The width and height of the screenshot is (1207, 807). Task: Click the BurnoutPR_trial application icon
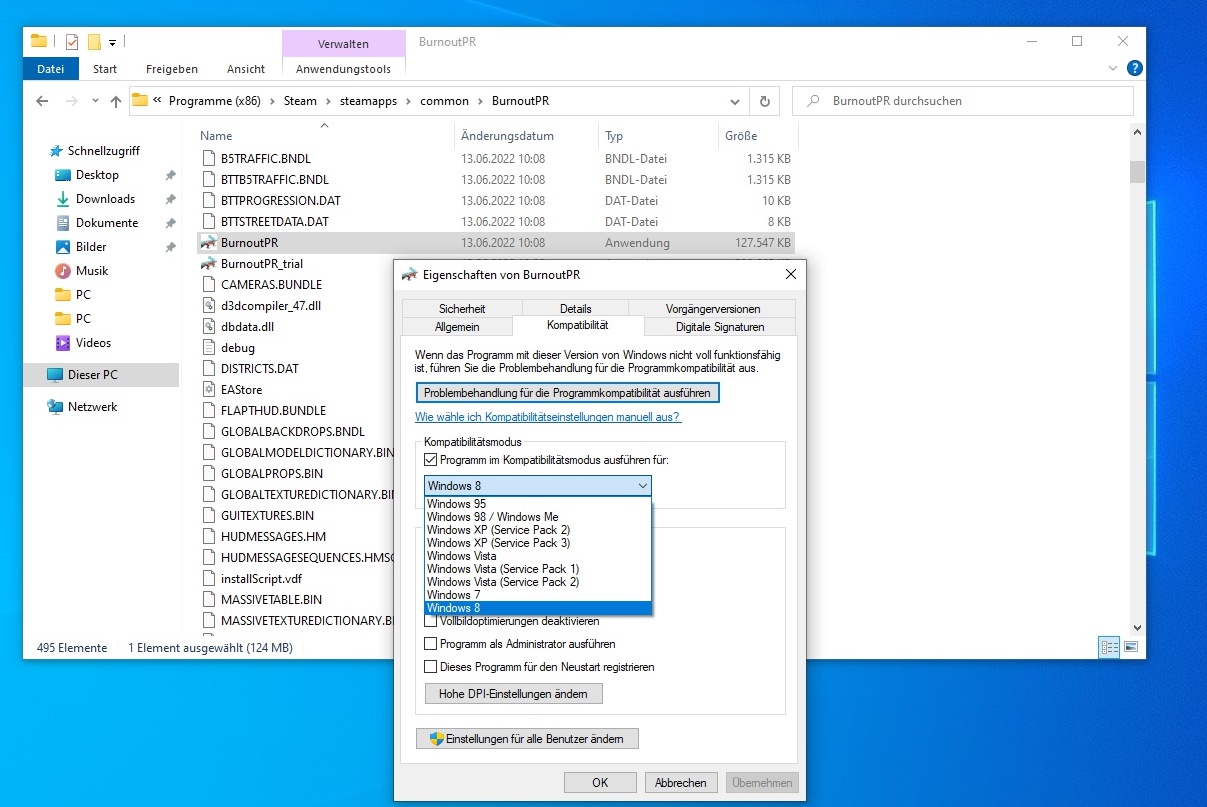point(208,264)
